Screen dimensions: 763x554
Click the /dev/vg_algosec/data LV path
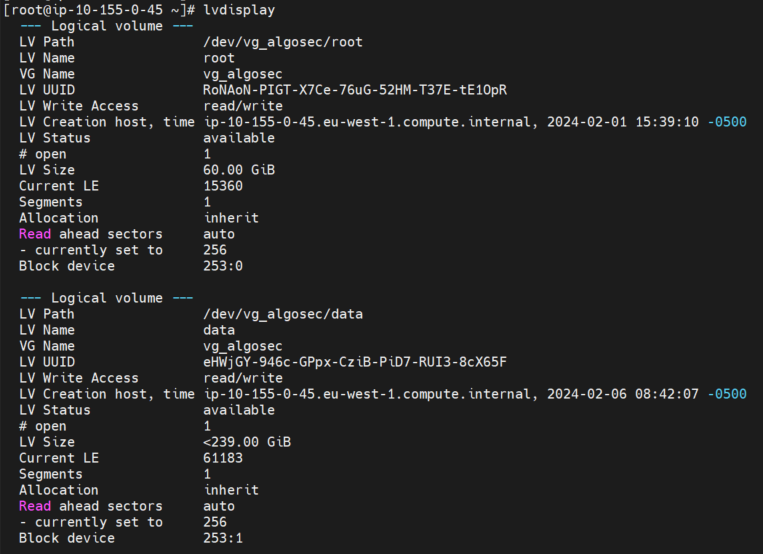click(283, 314)
